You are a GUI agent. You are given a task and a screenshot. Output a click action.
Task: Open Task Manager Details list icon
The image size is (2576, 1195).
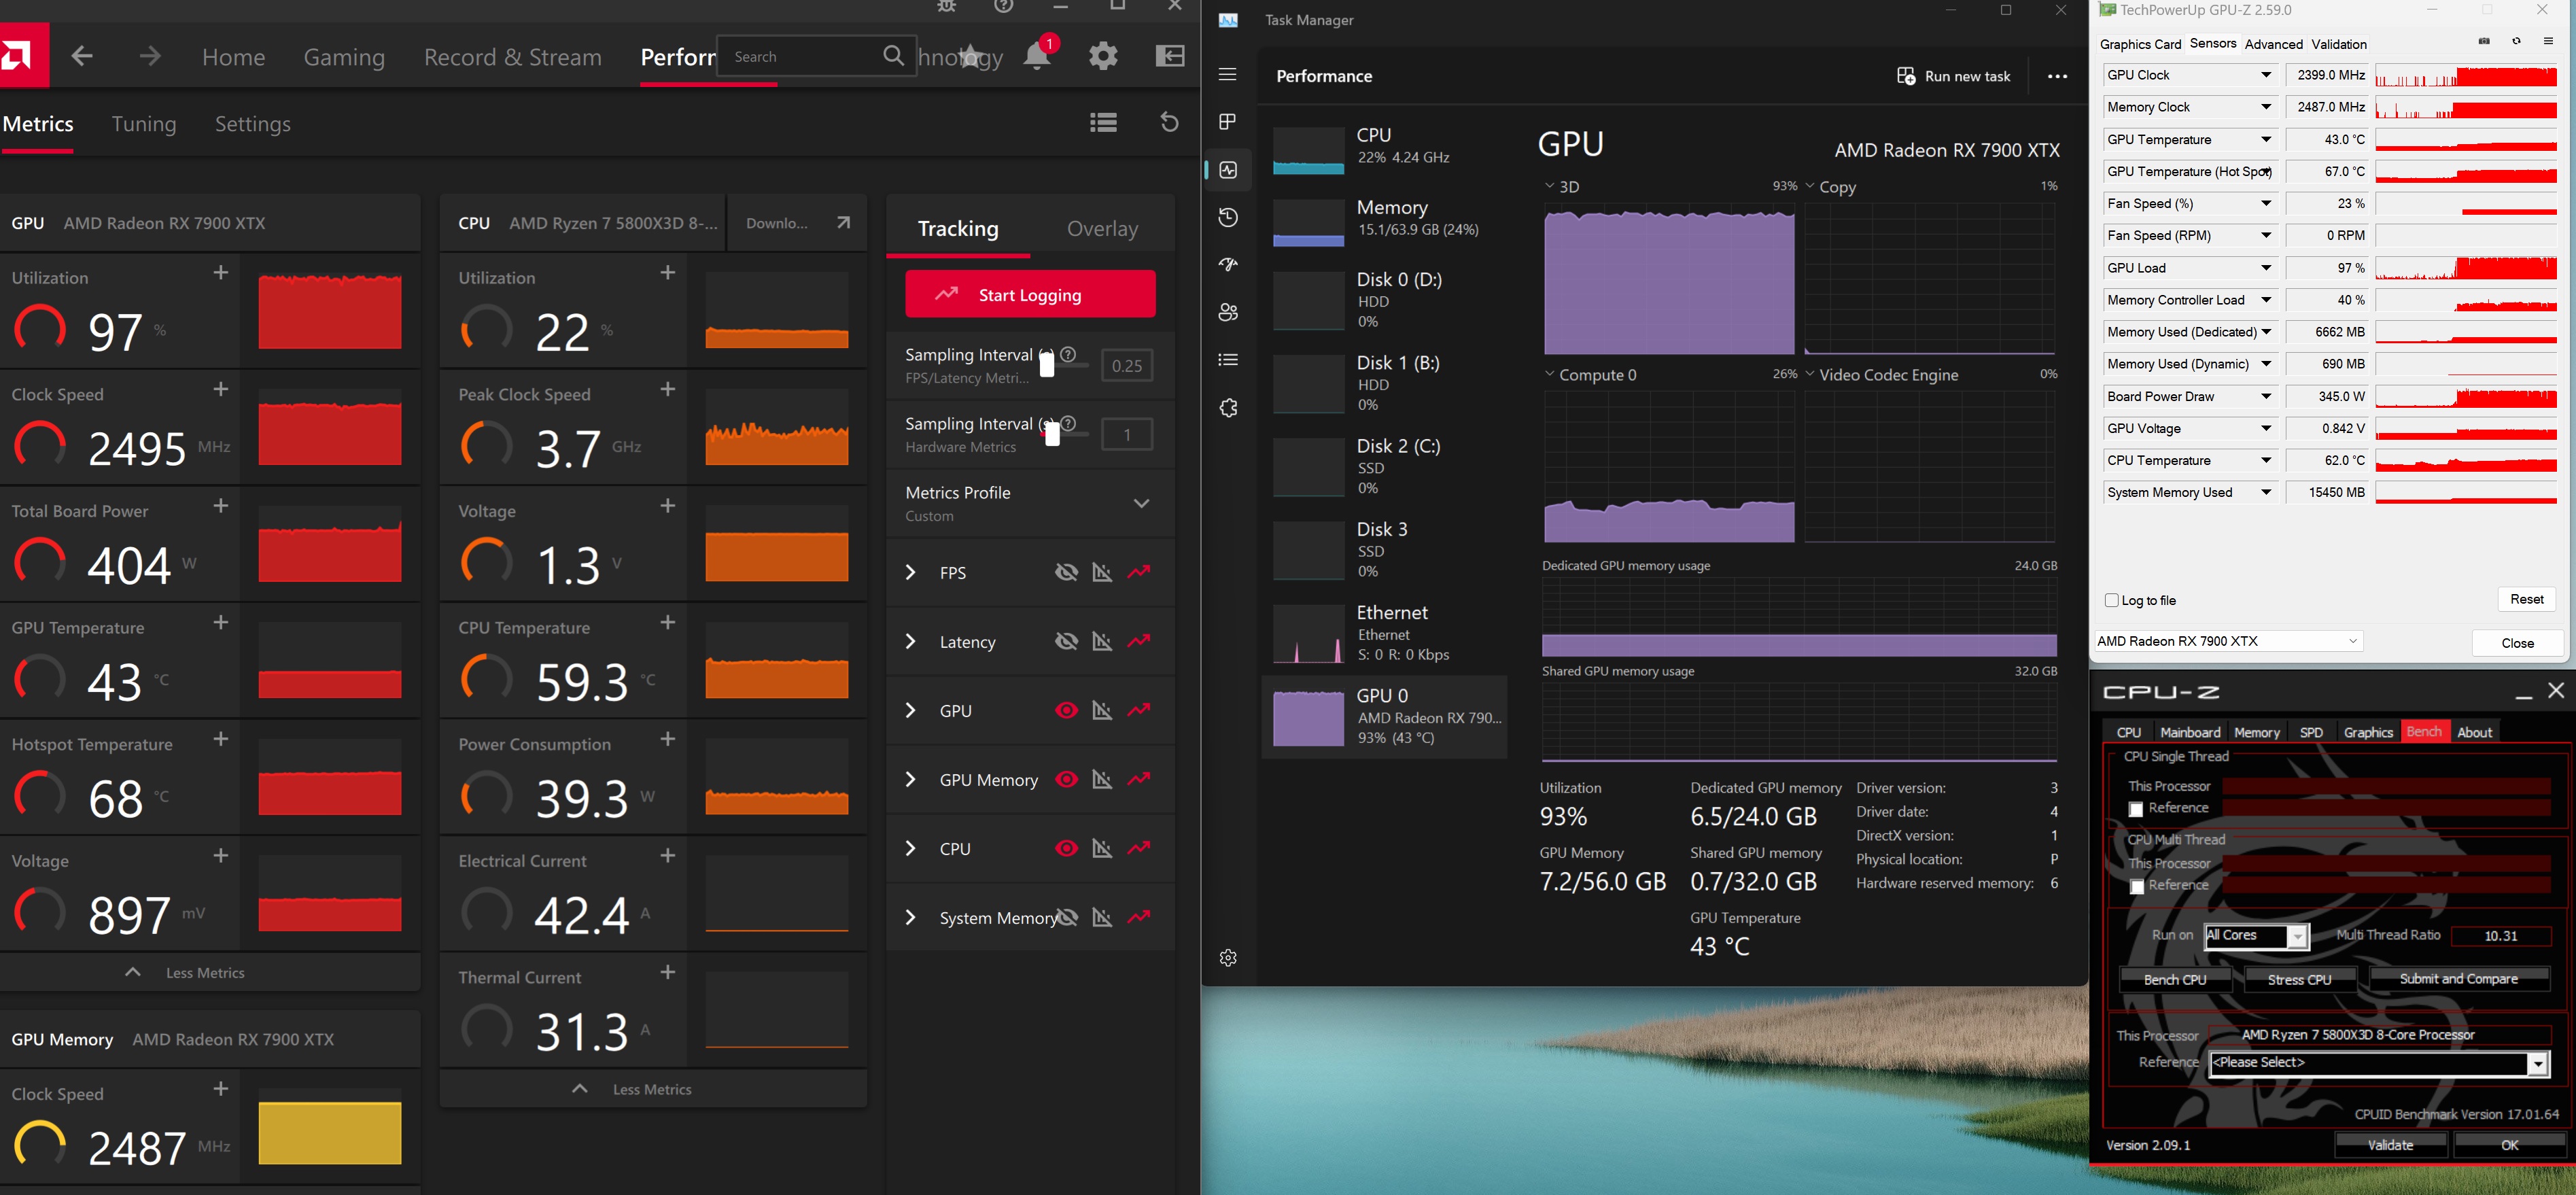click(1228, 360)
